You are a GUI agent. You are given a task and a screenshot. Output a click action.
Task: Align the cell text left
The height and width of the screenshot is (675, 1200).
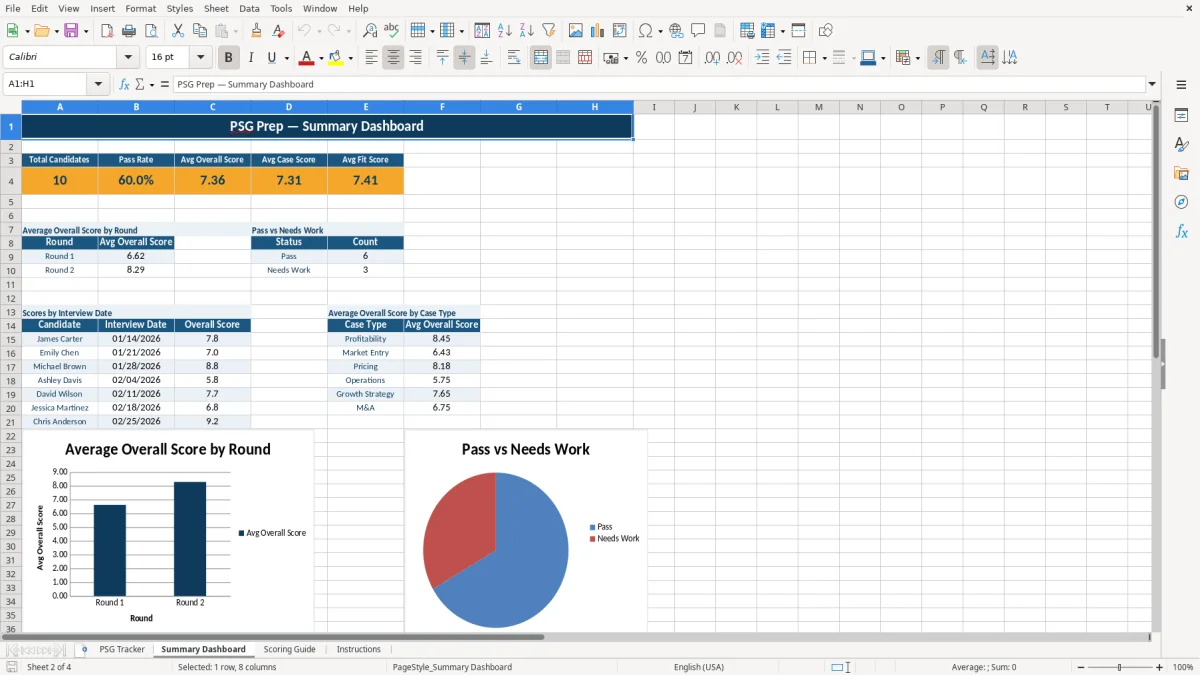coord(371,58)
